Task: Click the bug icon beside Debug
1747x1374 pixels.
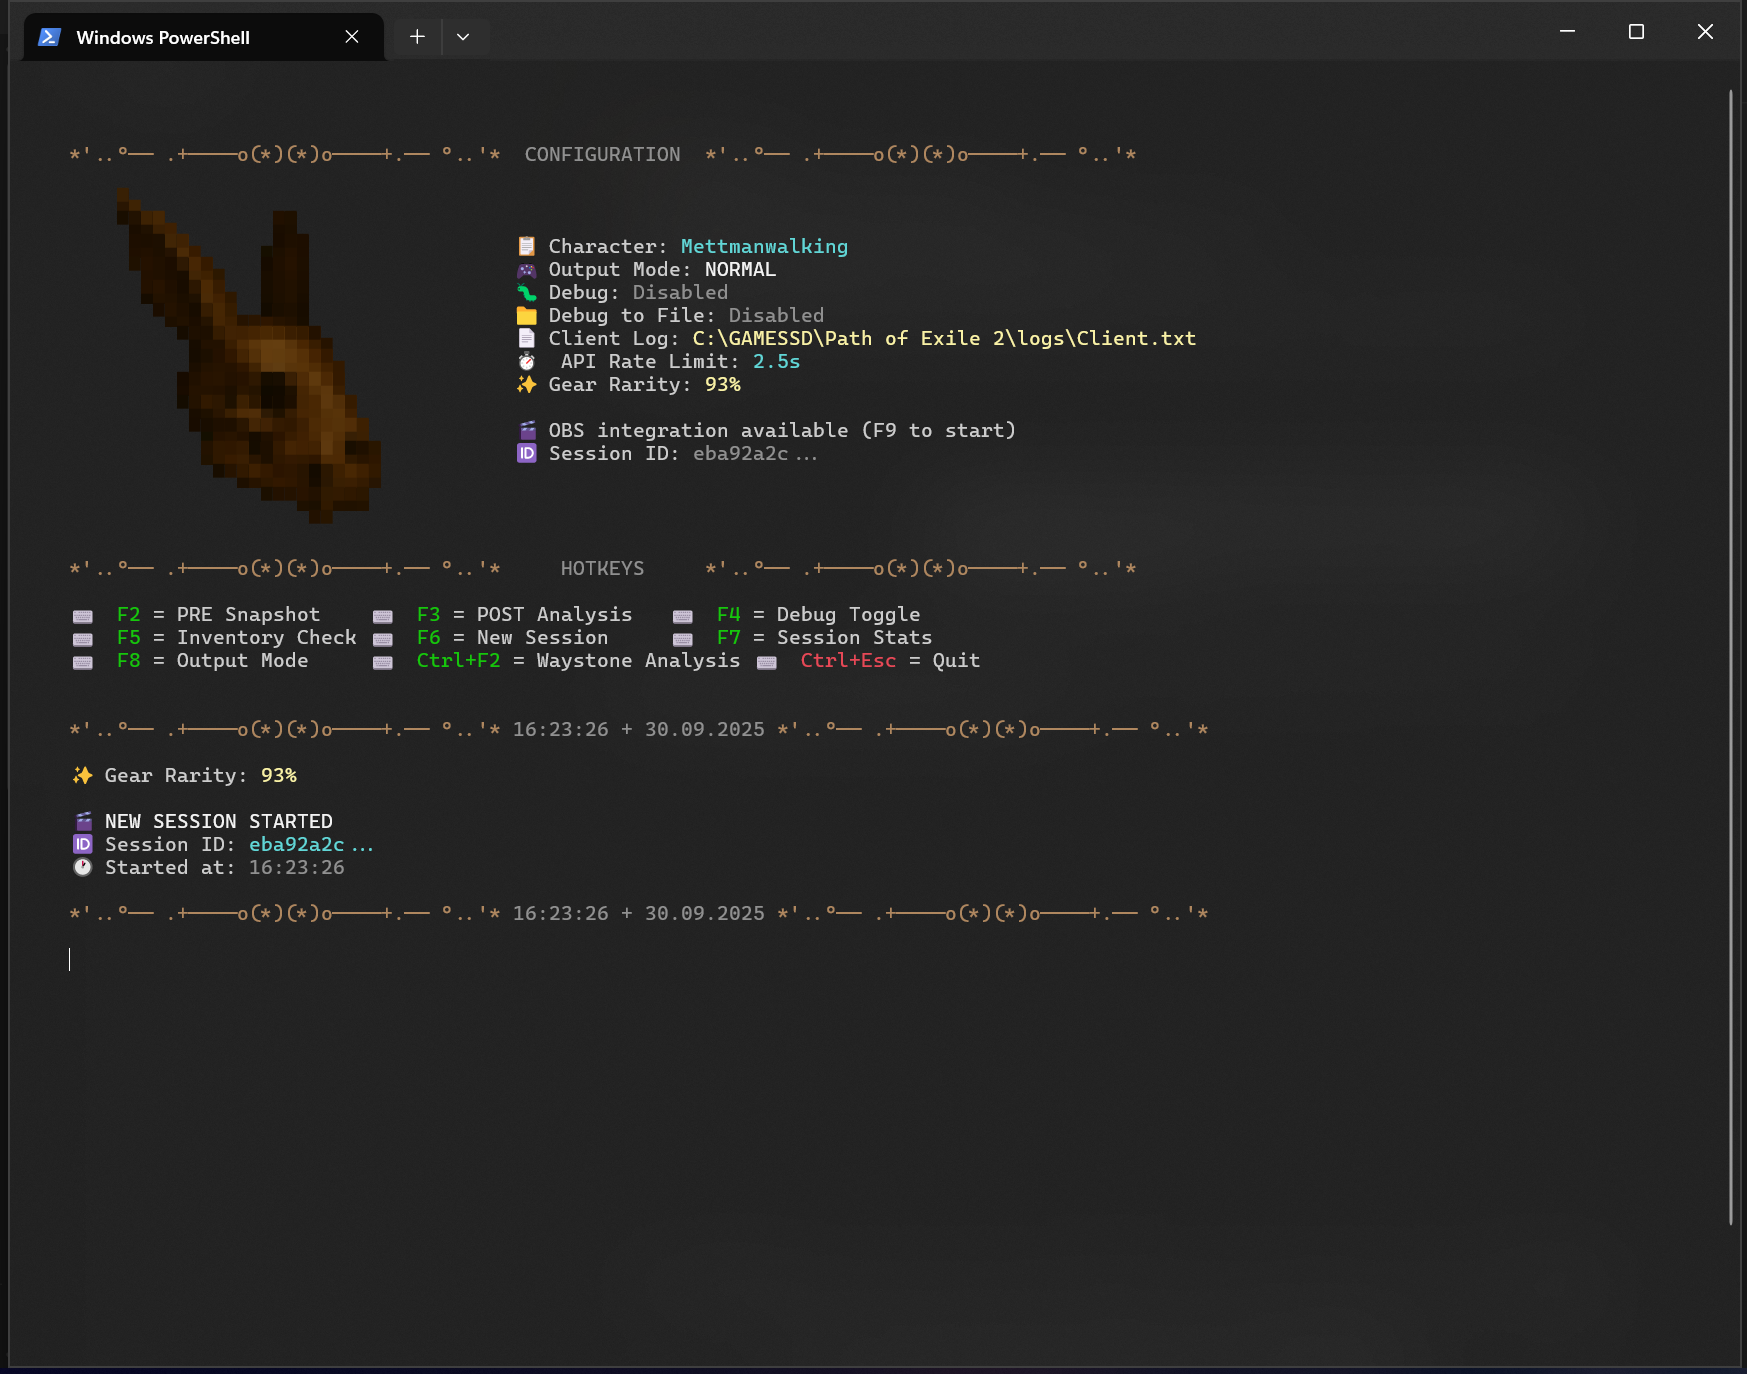Action: click(527, 292)
